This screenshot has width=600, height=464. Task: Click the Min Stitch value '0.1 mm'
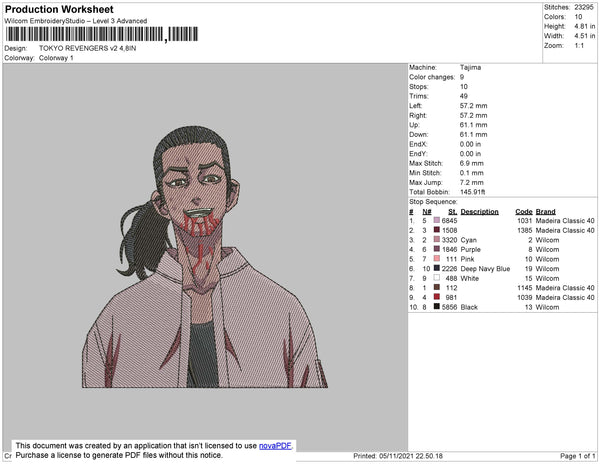471,173
